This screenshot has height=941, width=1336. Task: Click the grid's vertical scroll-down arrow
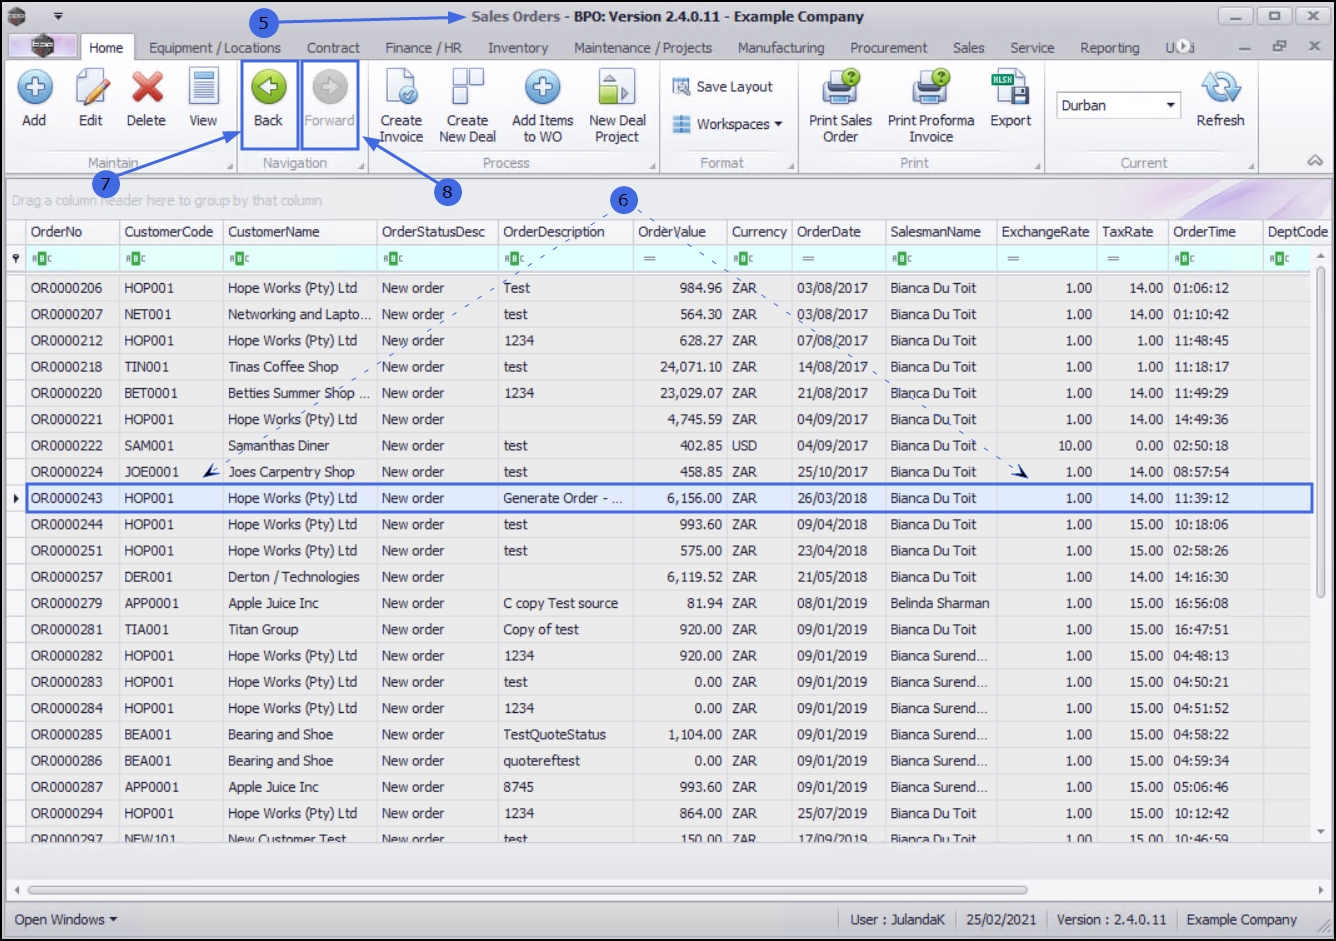1321,831
